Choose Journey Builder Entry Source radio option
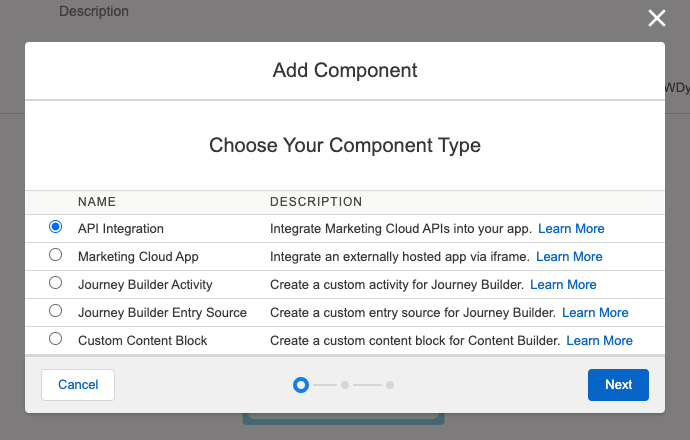This screenshot has width=690, height=440. 55,311
